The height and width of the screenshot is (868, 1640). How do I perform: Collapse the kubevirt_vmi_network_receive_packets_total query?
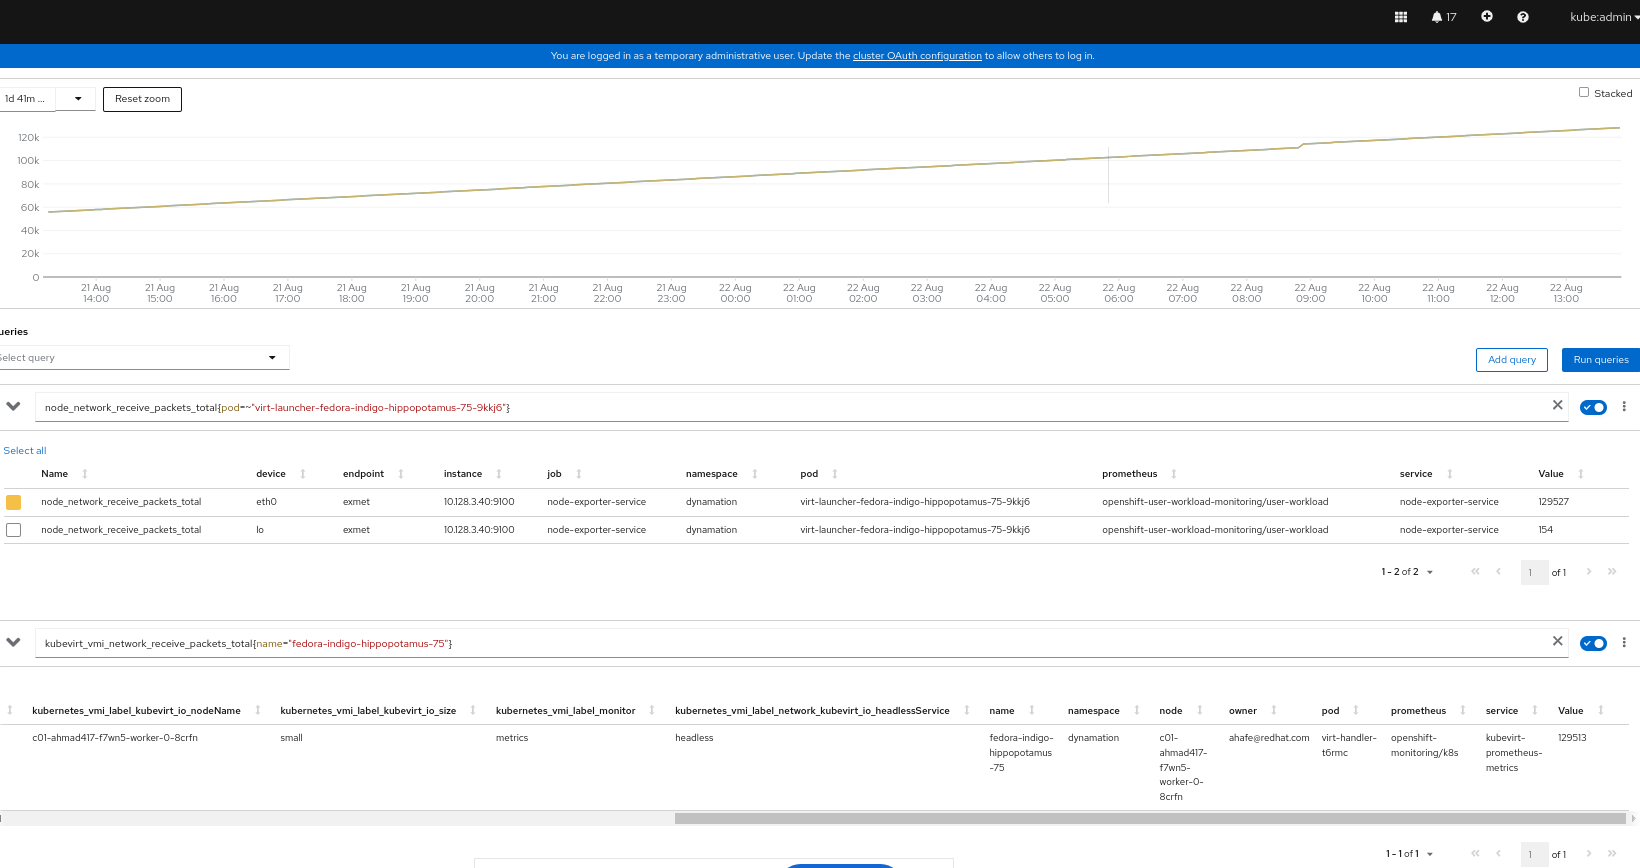click(13, 642)
